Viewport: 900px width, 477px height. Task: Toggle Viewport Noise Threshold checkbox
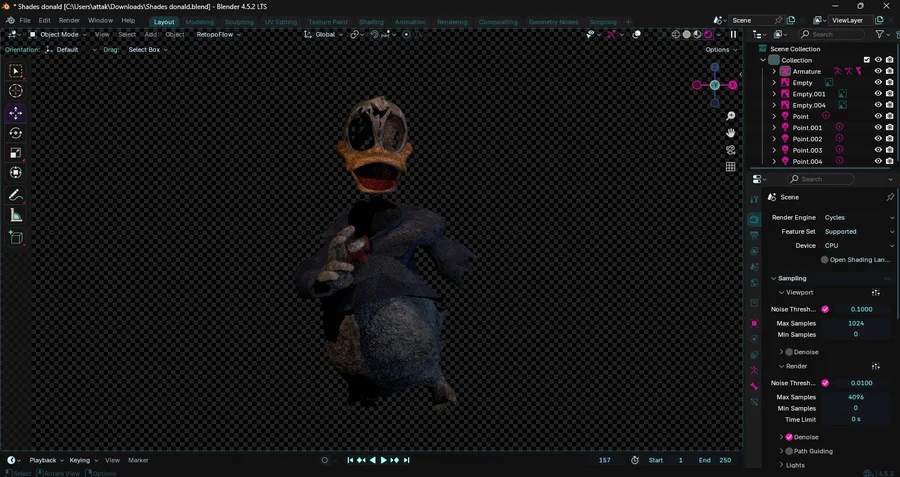[825, 309]
